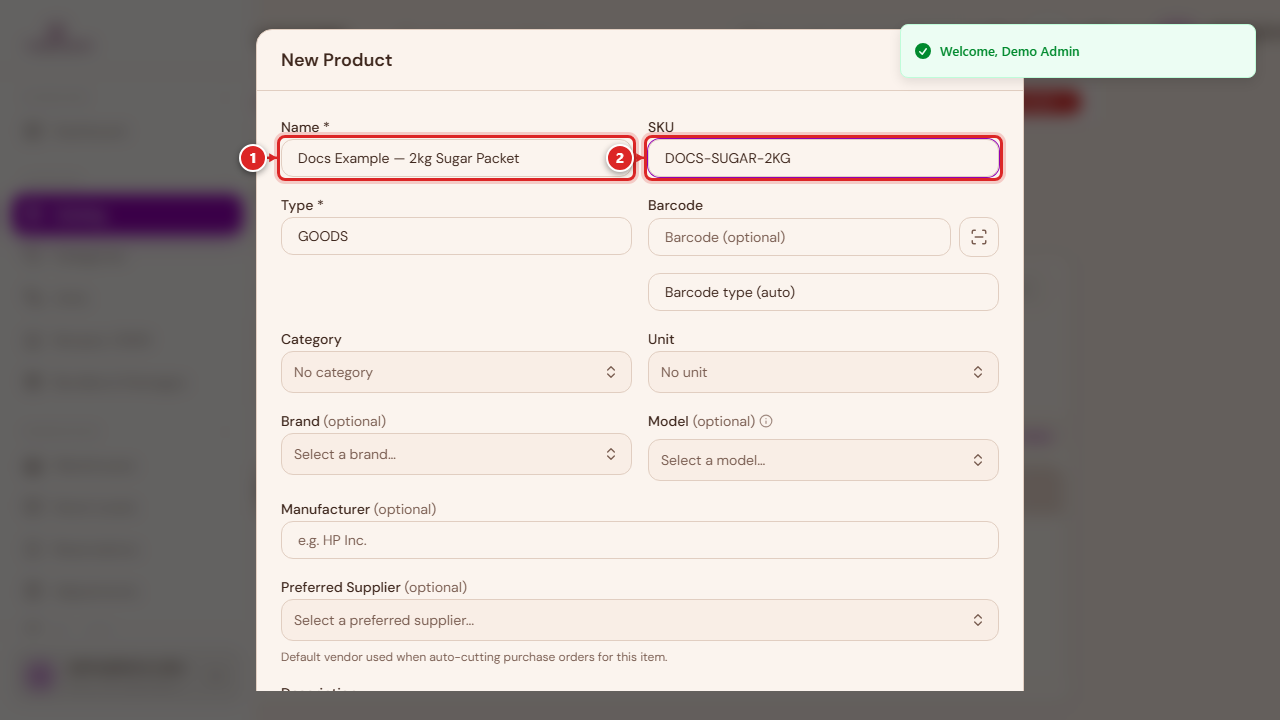This screenshot has width=1280, height=720.
Task: Open the Brand select dropdown
Action: (456, 454)
